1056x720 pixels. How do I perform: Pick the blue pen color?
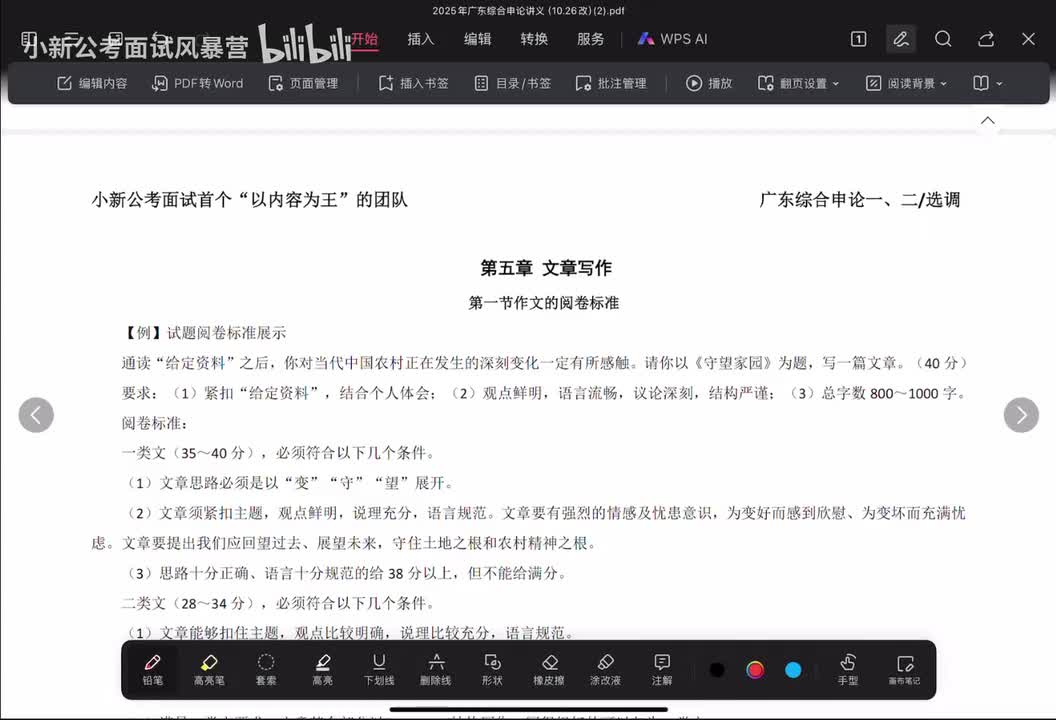[793, 669]
